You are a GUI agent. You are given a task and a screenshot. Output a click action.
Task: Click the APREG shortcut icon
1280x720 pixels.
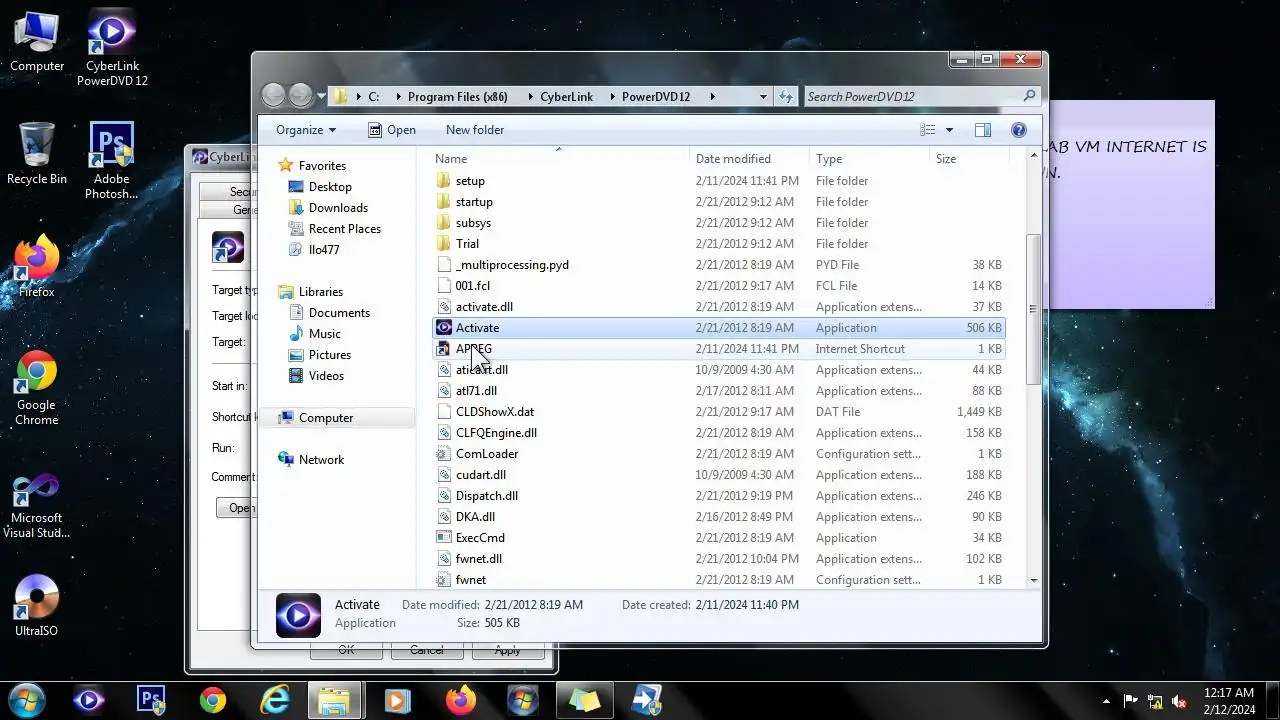(444, 349)
